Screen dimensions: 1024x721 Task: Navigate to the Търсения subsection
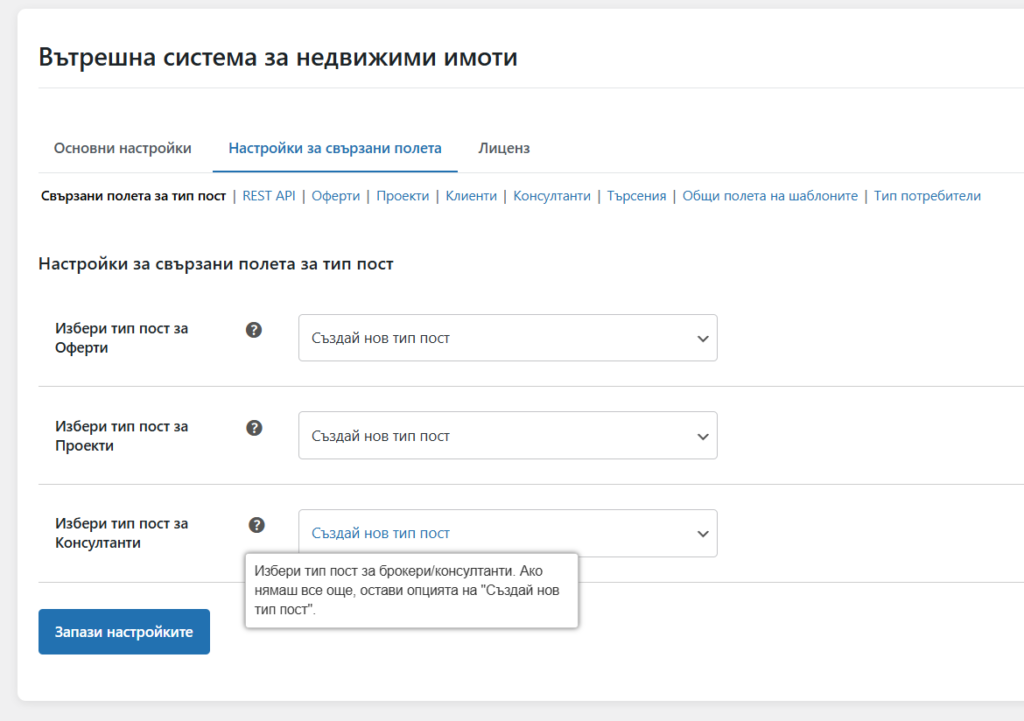click(636, 196)
